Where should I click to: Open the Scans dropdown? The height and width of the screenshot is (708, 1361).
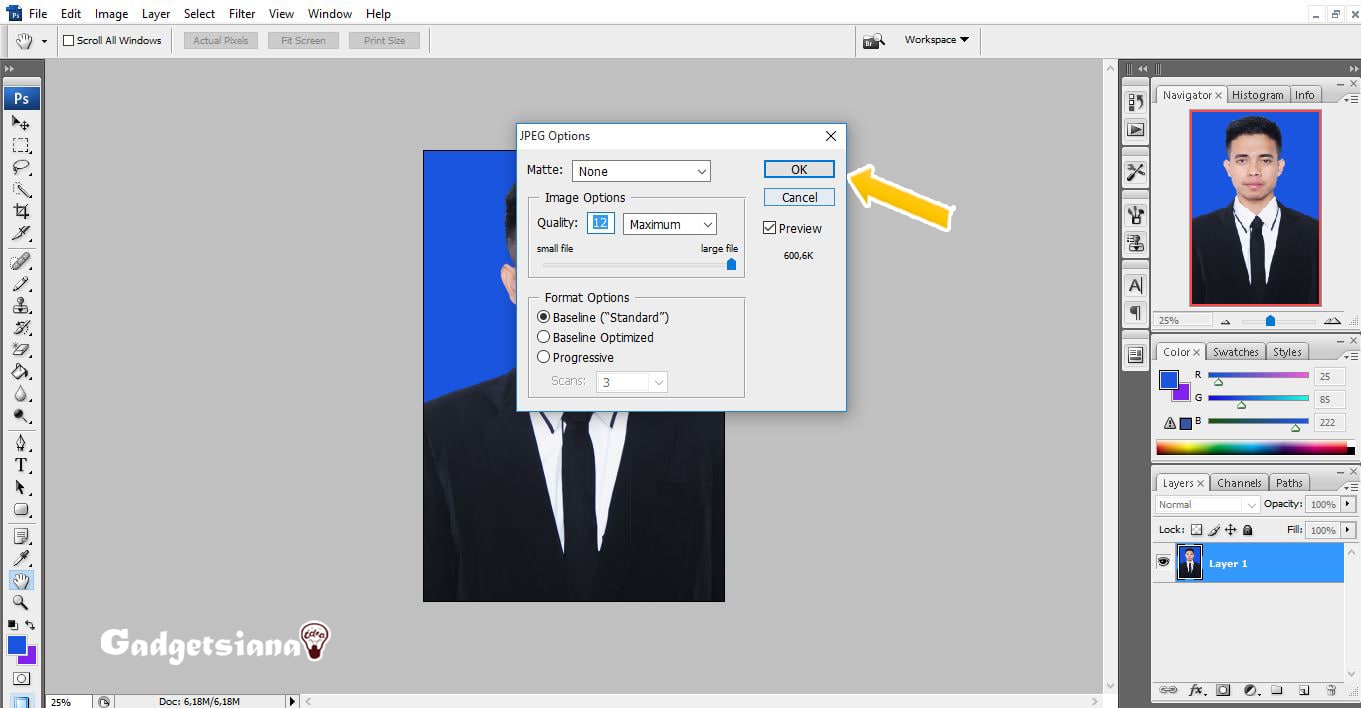tap(632, 382)
